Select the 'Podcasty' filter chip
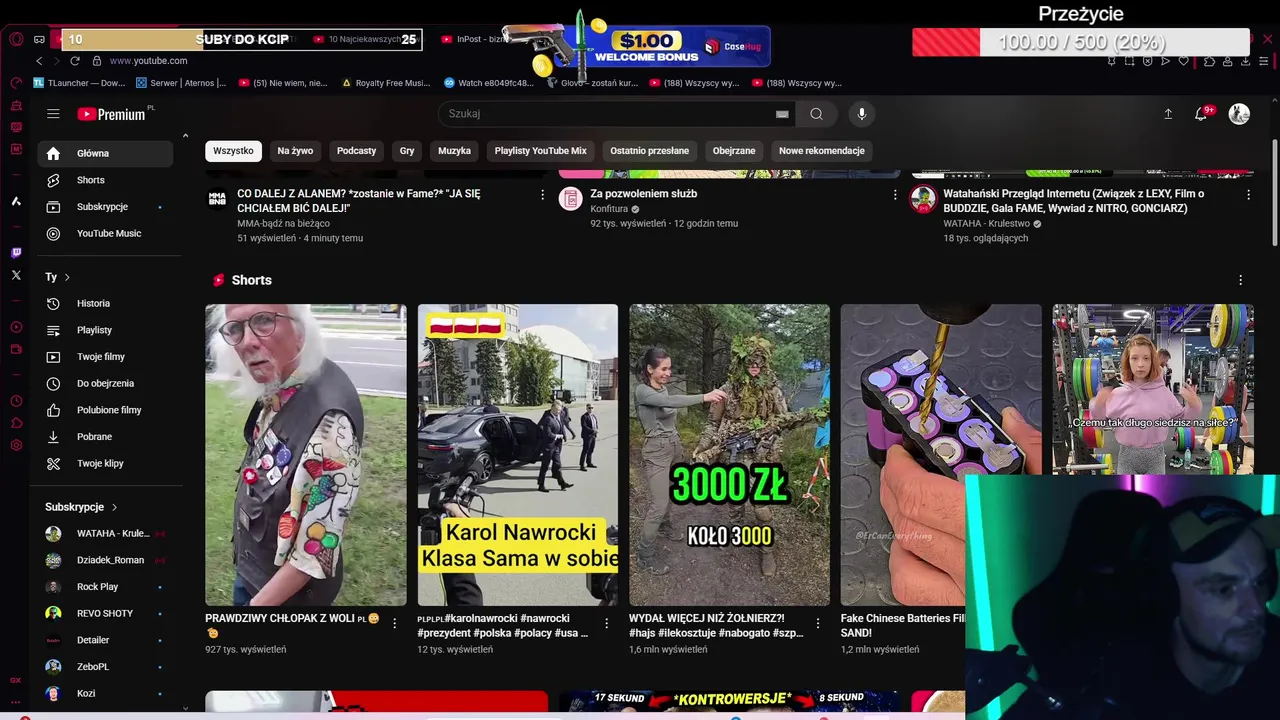The height and width of the screenshot is (720, 1280). click(356, 150)
